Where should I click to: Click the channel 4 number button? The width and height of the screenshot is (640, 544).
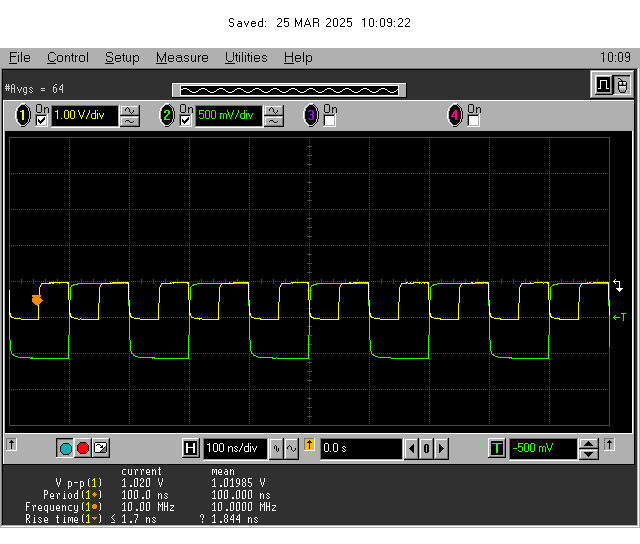pyautogui.click(x=455, y=116)
